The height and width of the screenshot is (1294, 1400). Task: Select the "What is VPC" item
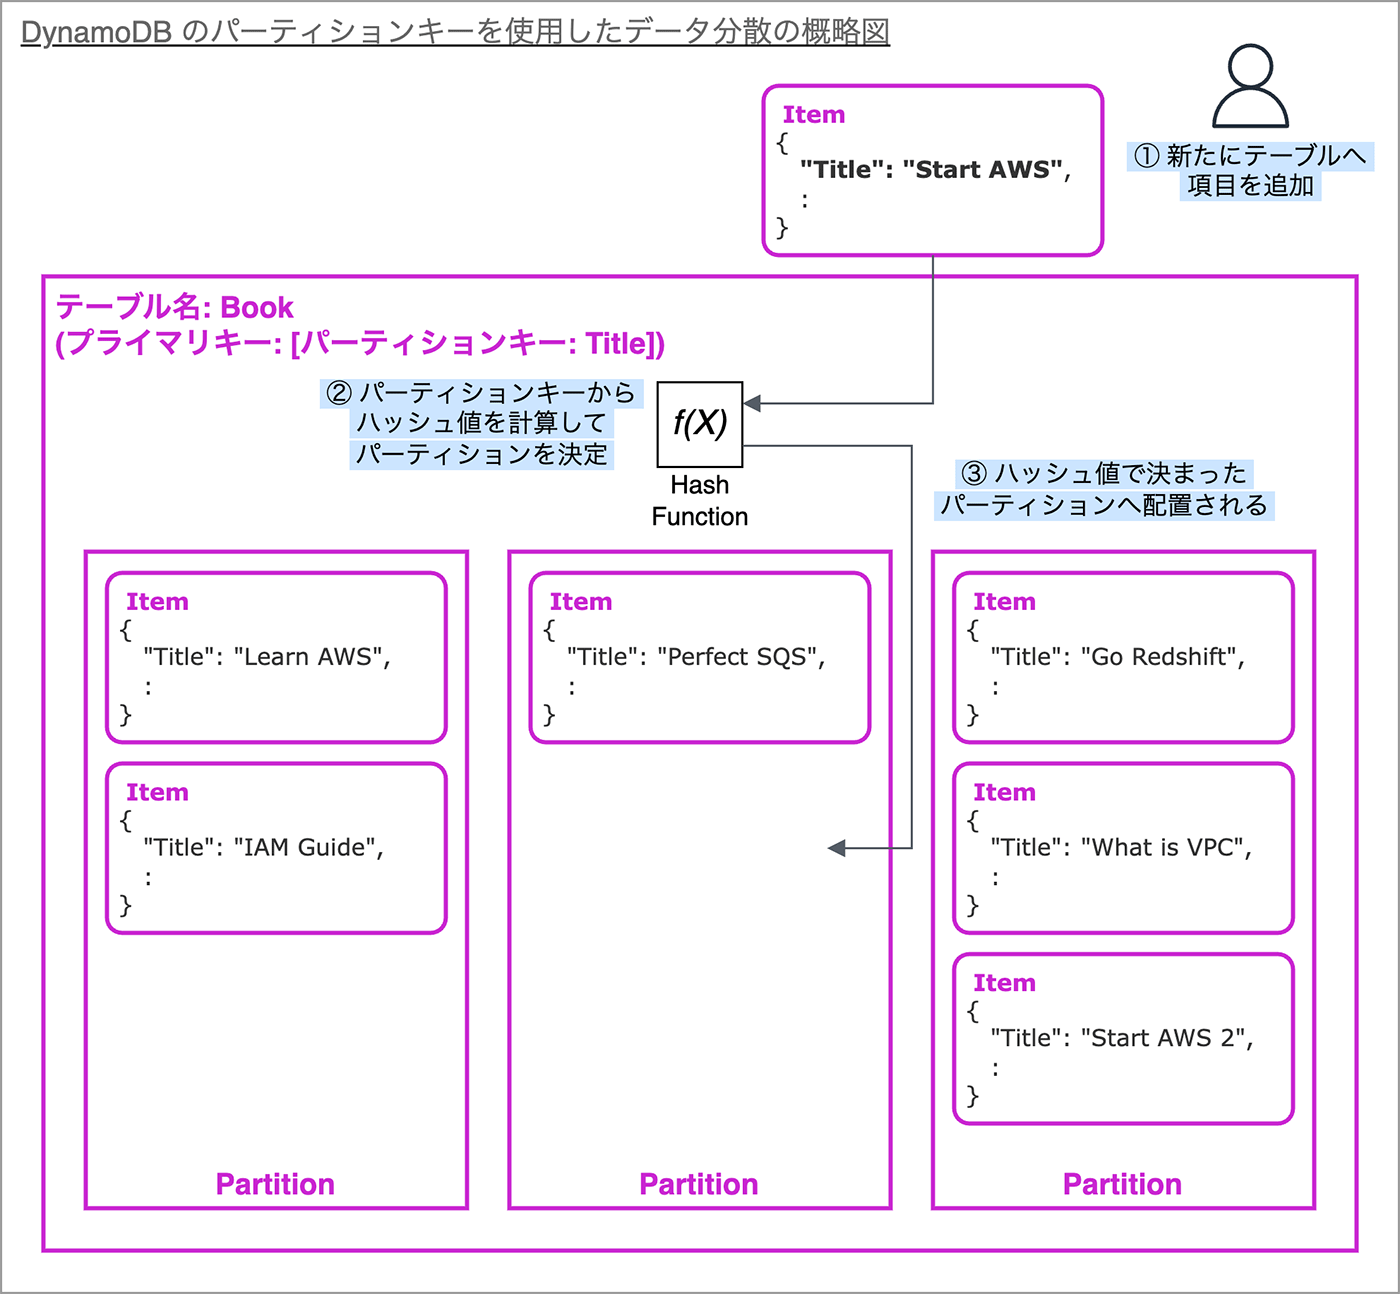click(x=1122, y=847)
